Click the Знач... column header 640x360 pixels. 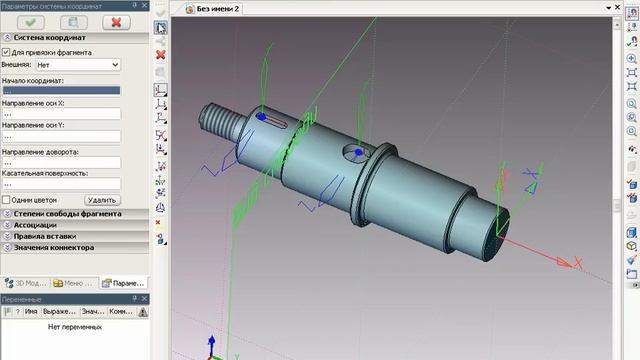[93, 312]
